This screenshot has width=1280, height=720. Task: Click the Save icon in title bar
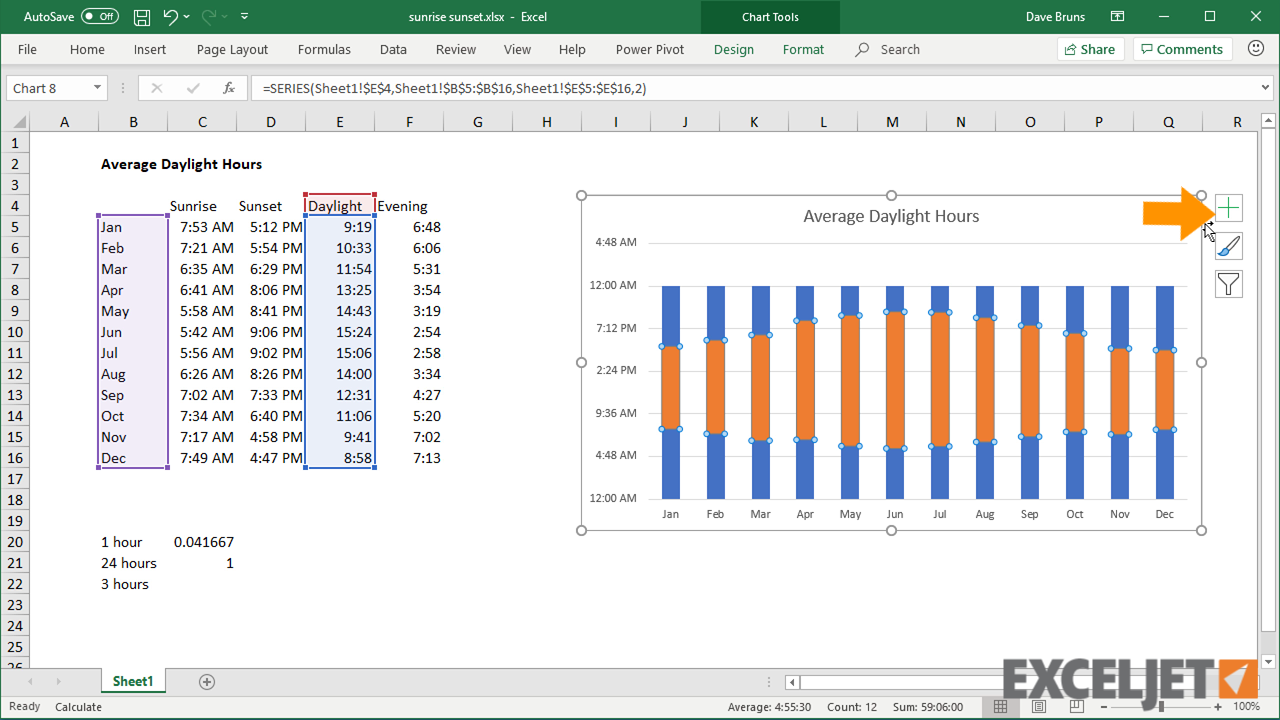pyautogui.click(x=142, y=17)
